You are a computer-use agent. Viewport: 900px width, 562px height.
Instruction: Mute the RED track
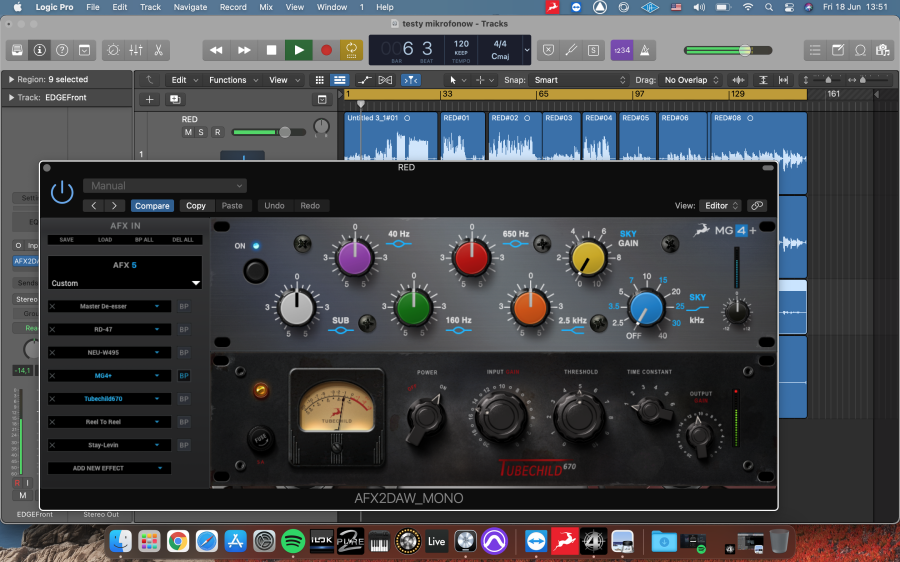188,132
